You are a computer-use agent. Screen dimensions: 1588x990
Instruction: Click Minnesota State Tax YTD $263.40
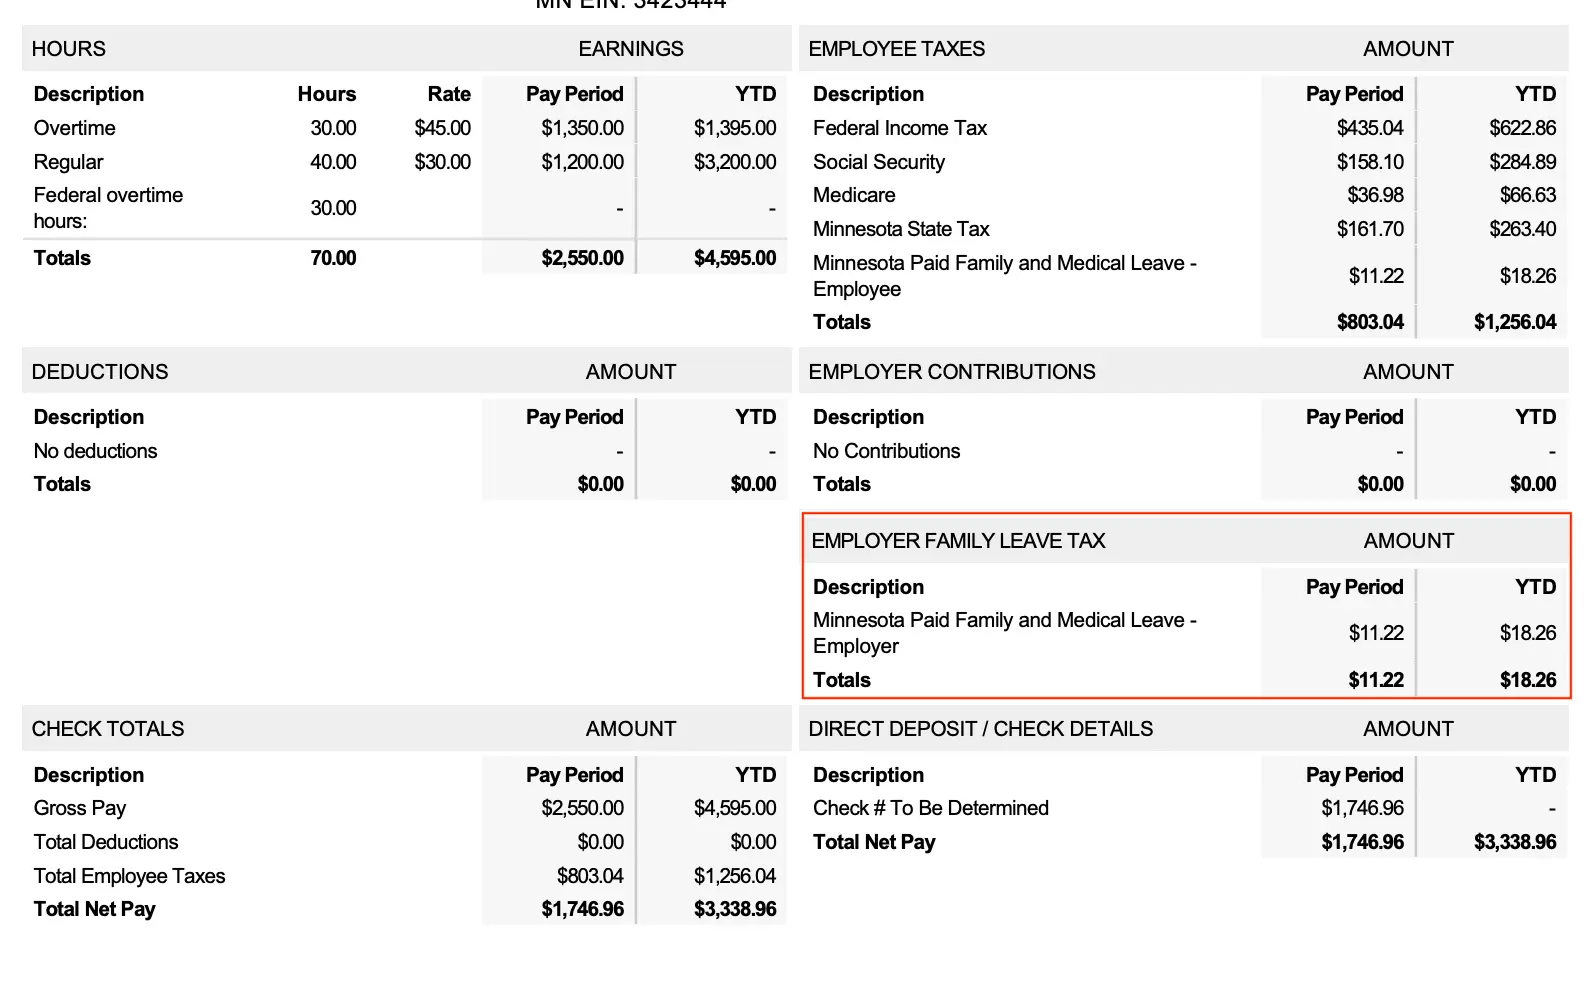[x=1522, y=229]
